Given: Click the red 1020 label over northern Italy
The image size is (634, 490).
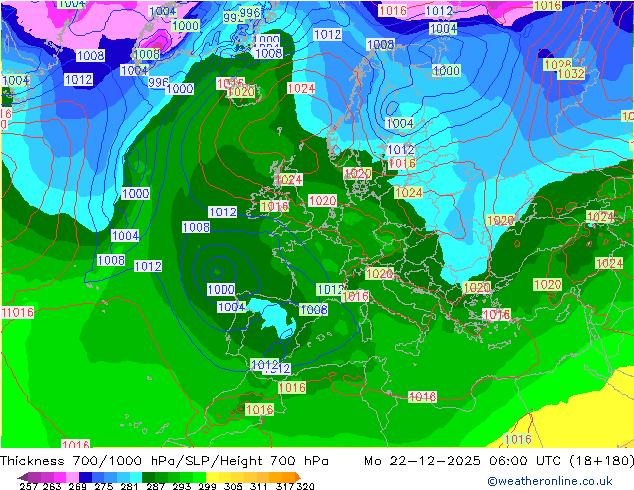Looking at the screenshot, I should tap(380, 274).
